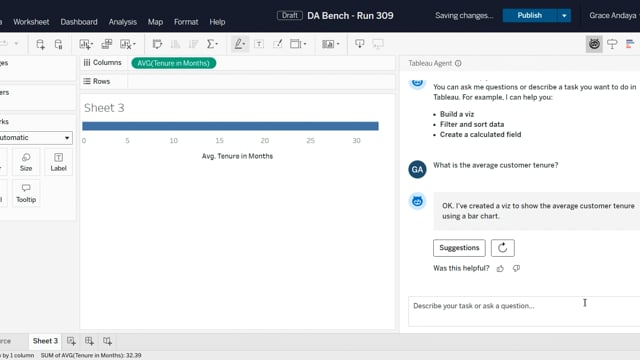Click the Draft badge

(x=289, y=16)
